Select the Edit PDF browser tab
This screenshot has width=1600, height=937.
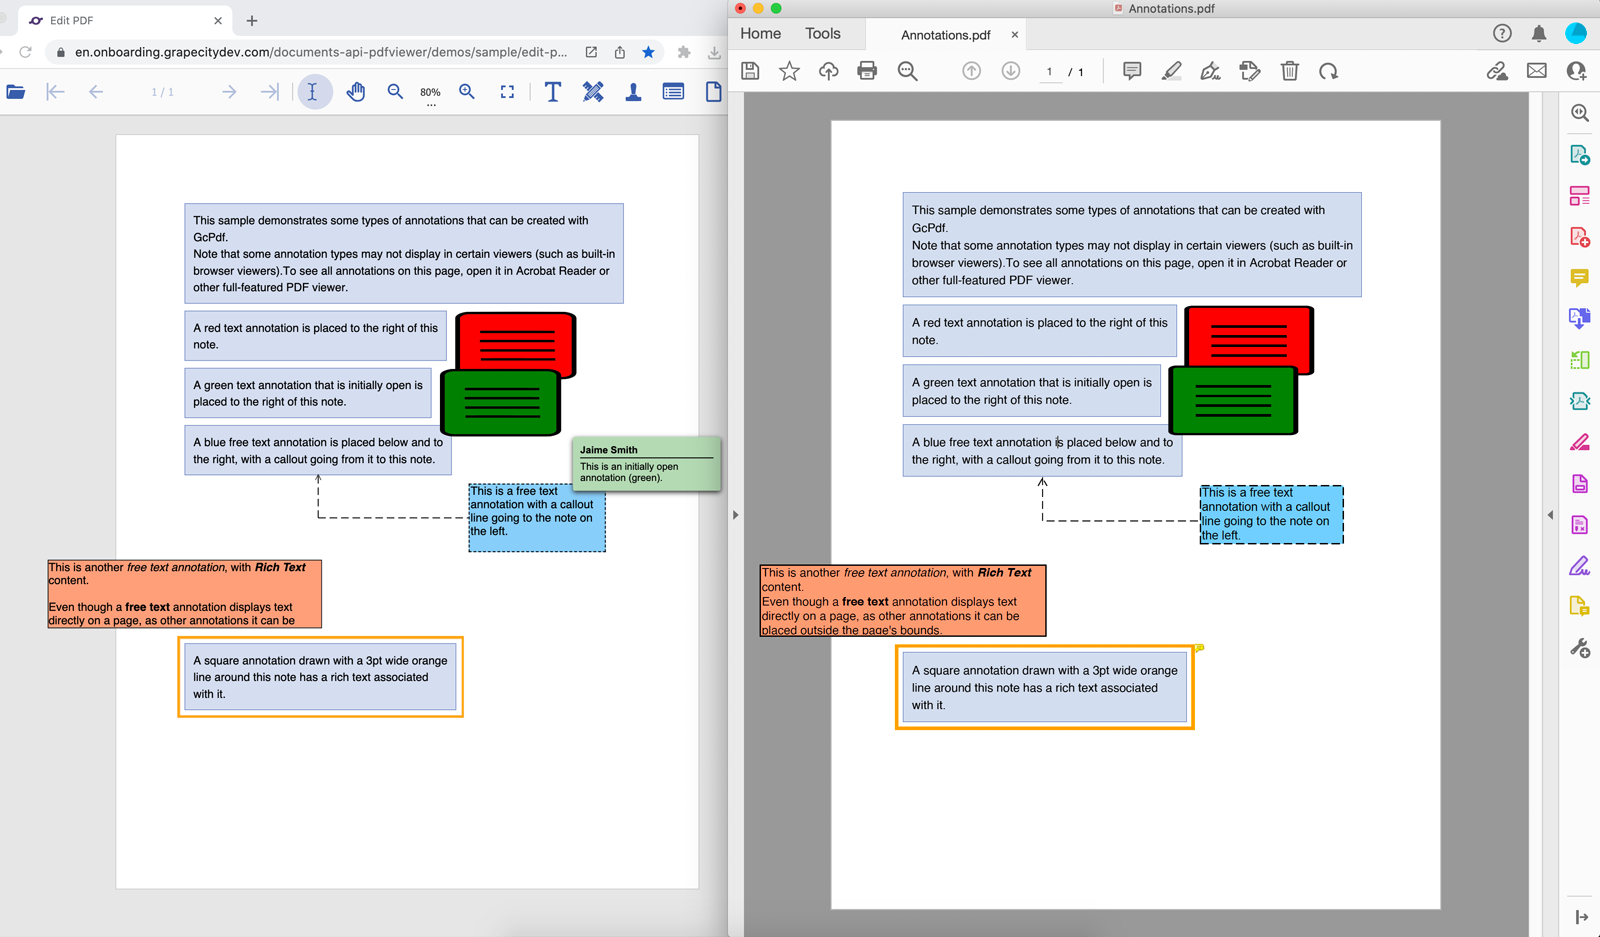(124, 20)
